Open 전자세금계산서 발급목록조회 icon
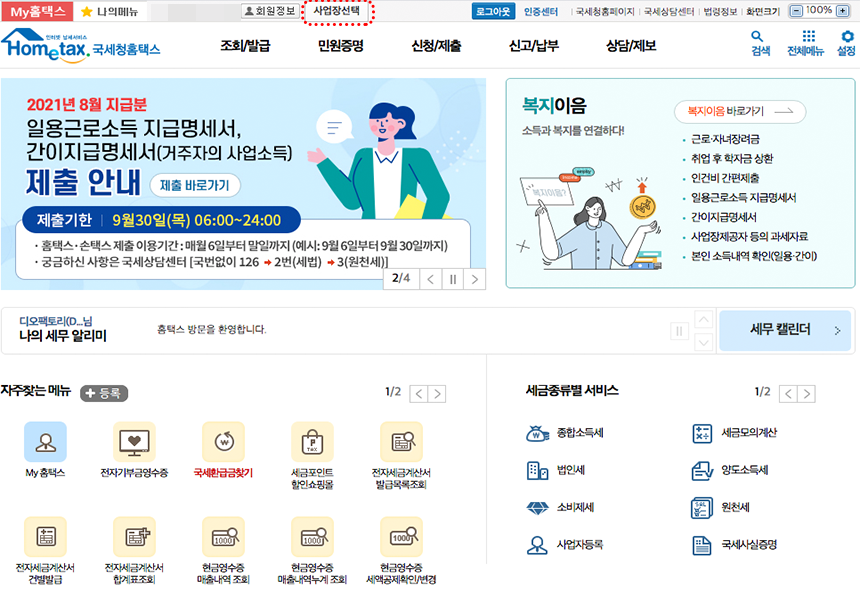 click(401, 442)
